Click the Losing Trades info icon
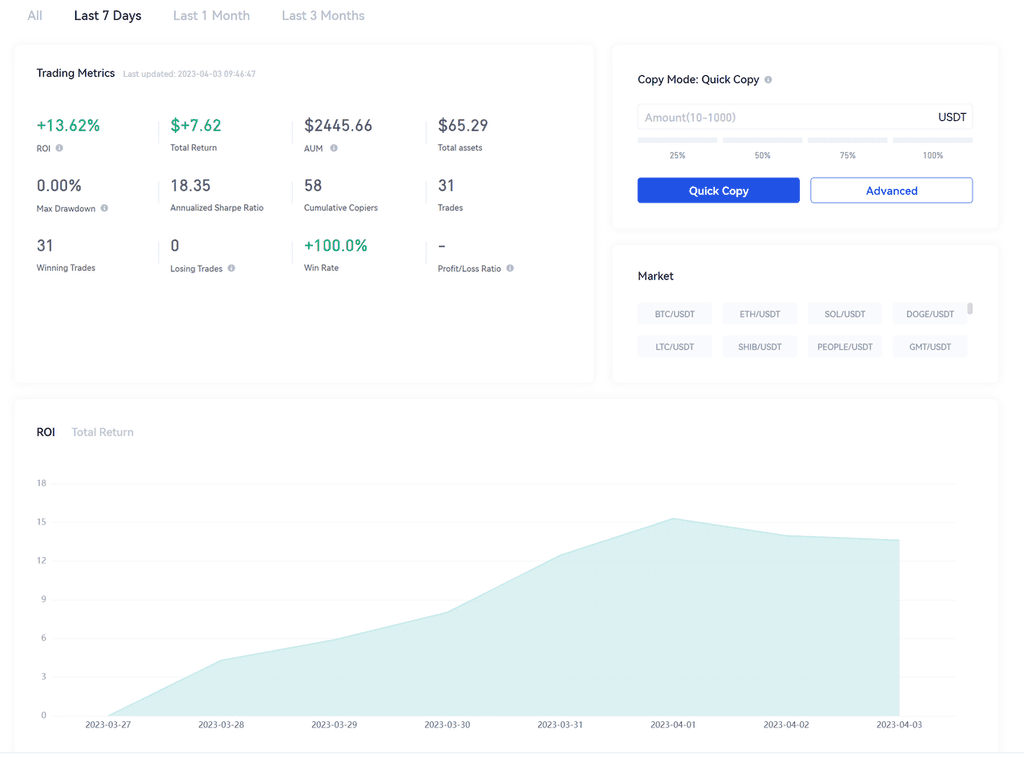This screenshot has width=1024, height=766. click(231, 268)
